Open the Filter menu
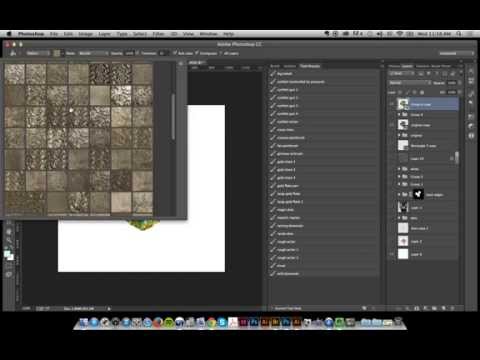This screenshot has height=360, width=480. click(x=158, y=34)
